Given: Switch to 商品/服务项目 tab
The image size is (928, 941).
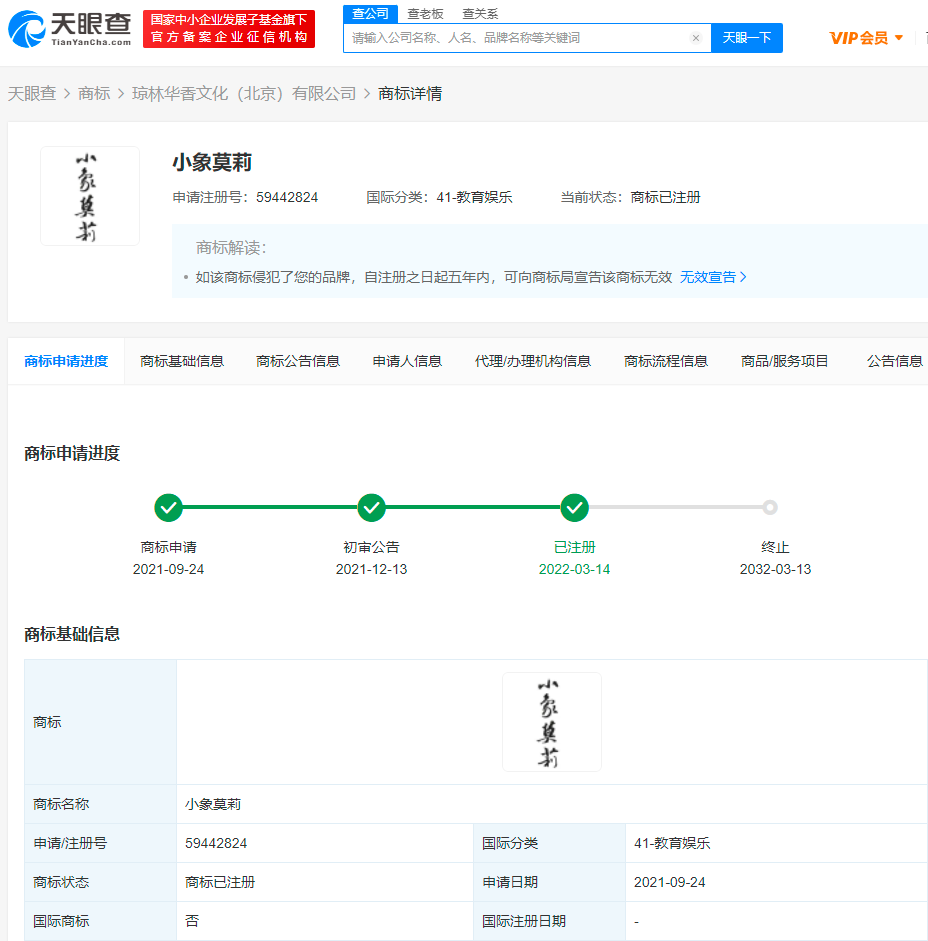Looking at the screenshot, I should (785, 361).
